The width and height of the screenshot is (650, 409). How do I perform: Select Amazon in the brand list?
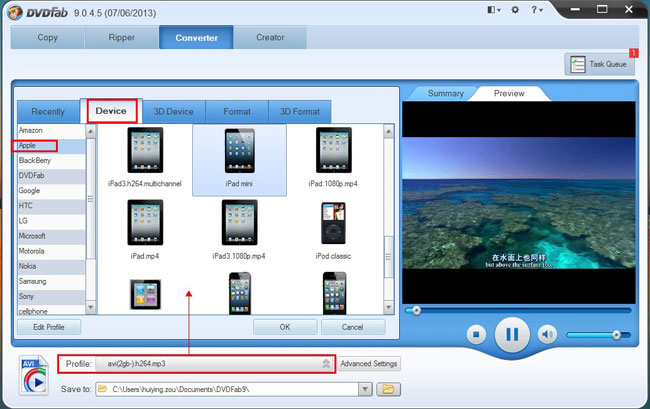click(x=51, y=131)
